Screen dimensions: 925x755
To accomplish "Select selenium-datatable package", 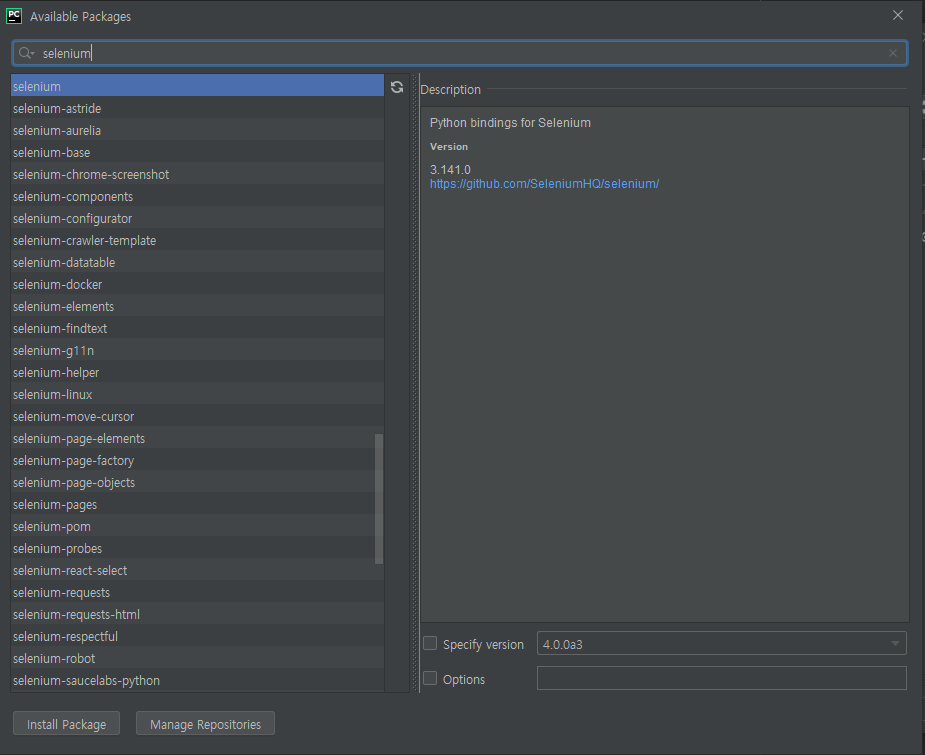I will [197, 262].
